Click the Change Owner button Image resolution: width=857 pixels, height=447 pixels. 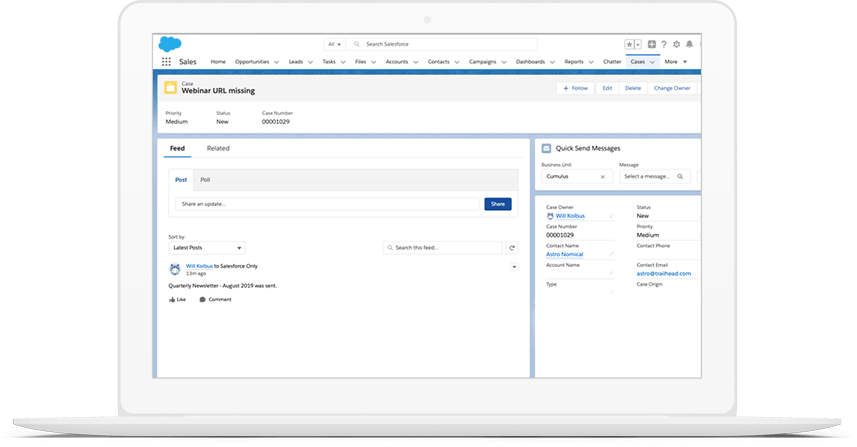671,88
